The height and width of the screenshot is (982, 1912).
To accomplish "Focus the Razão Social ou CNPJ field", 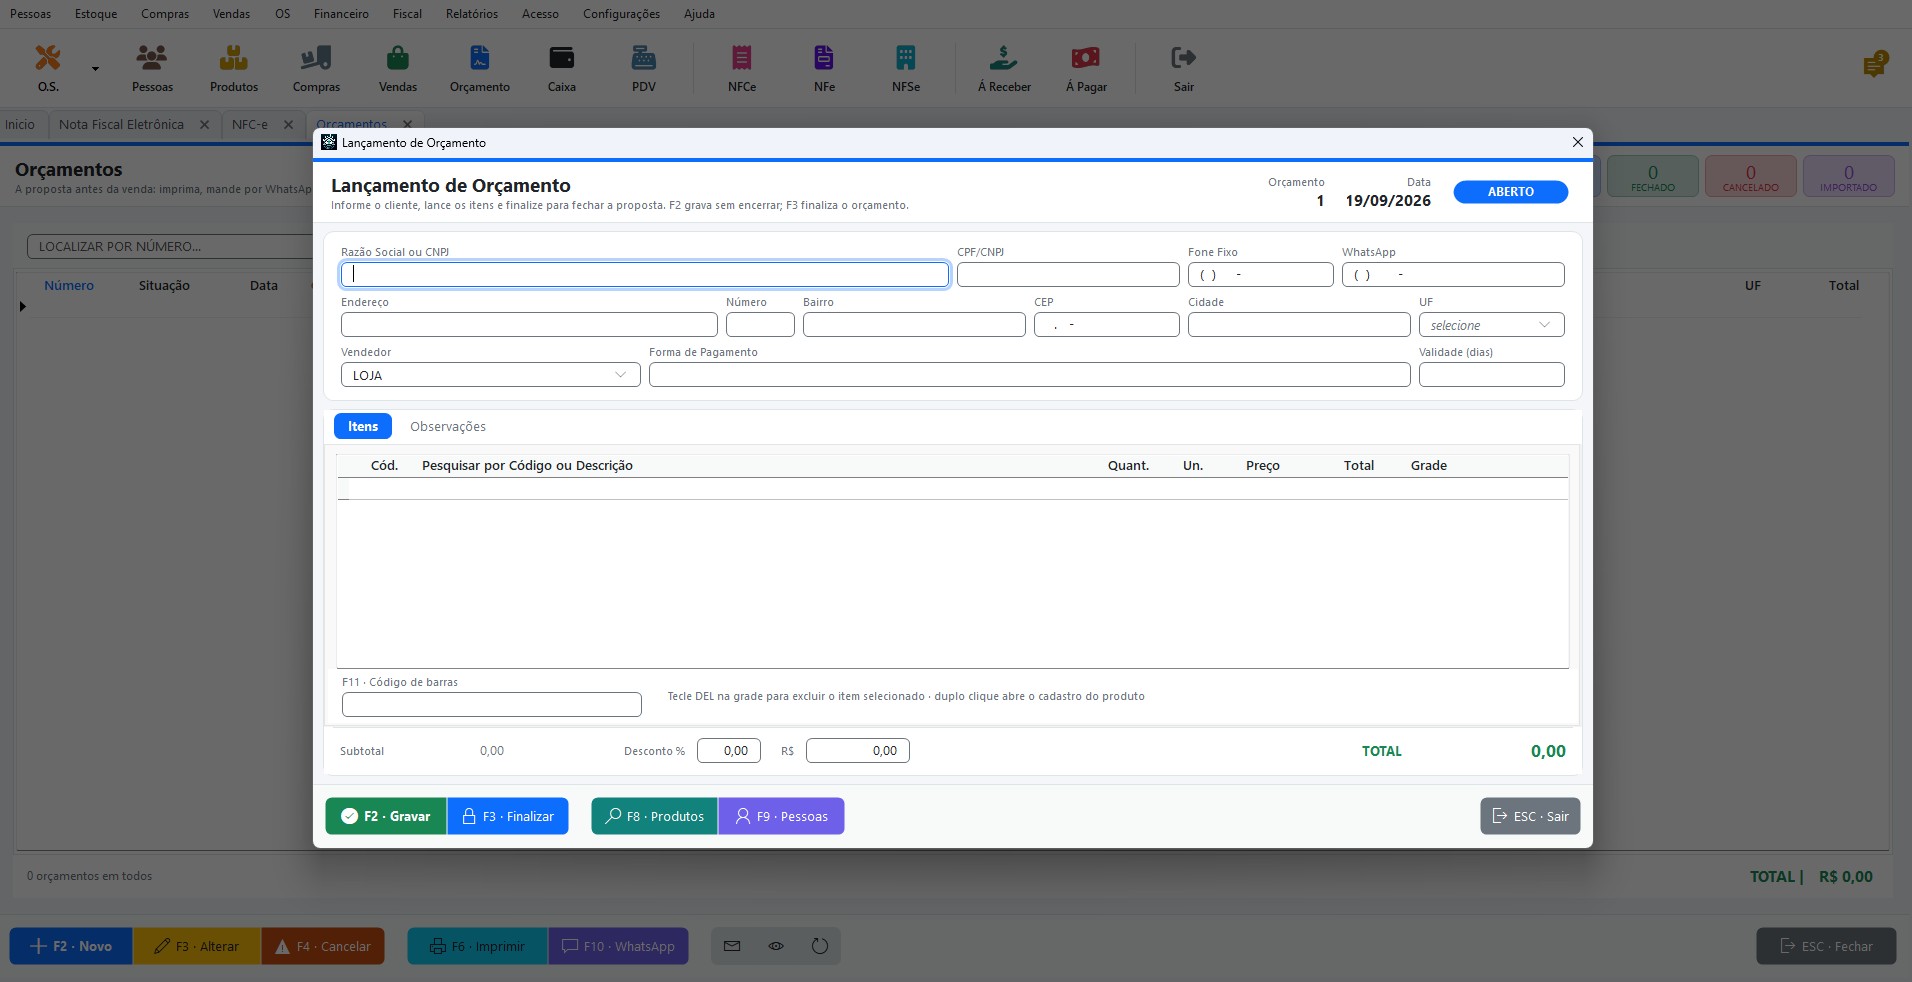I will pos(645,275).
